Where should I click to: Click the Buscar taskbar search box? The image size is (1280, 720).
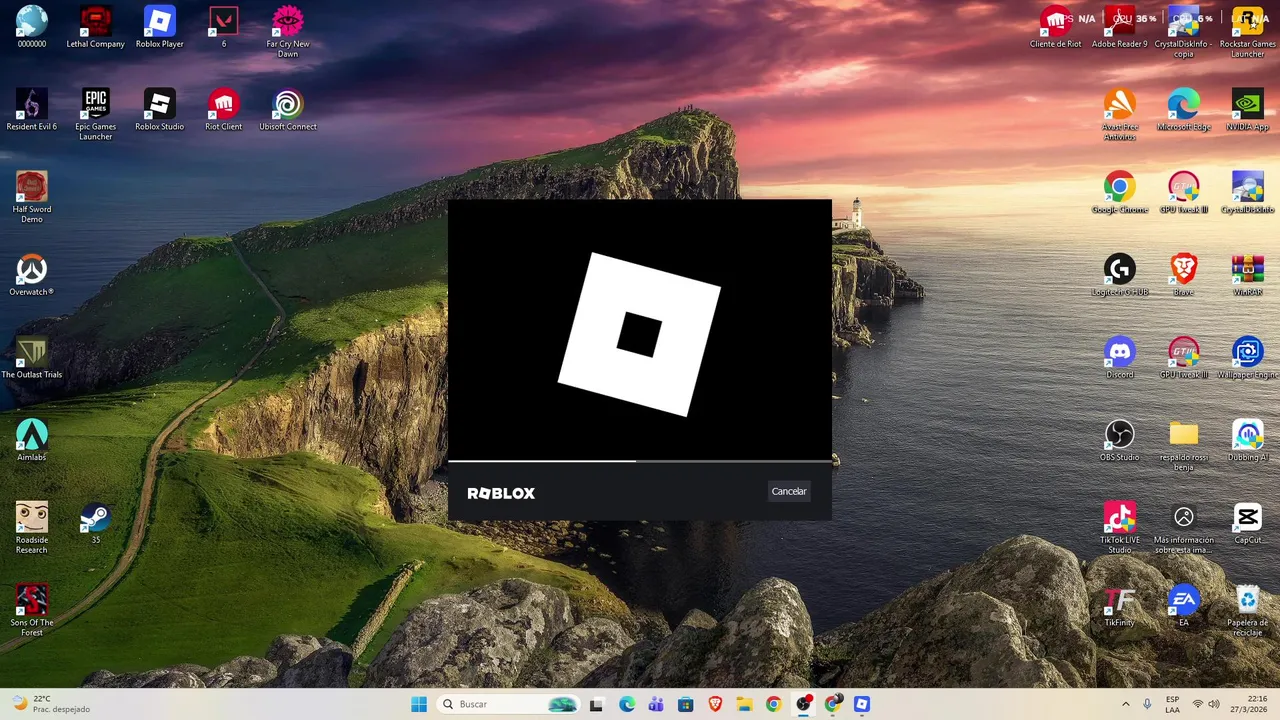(x=507, y=704)
